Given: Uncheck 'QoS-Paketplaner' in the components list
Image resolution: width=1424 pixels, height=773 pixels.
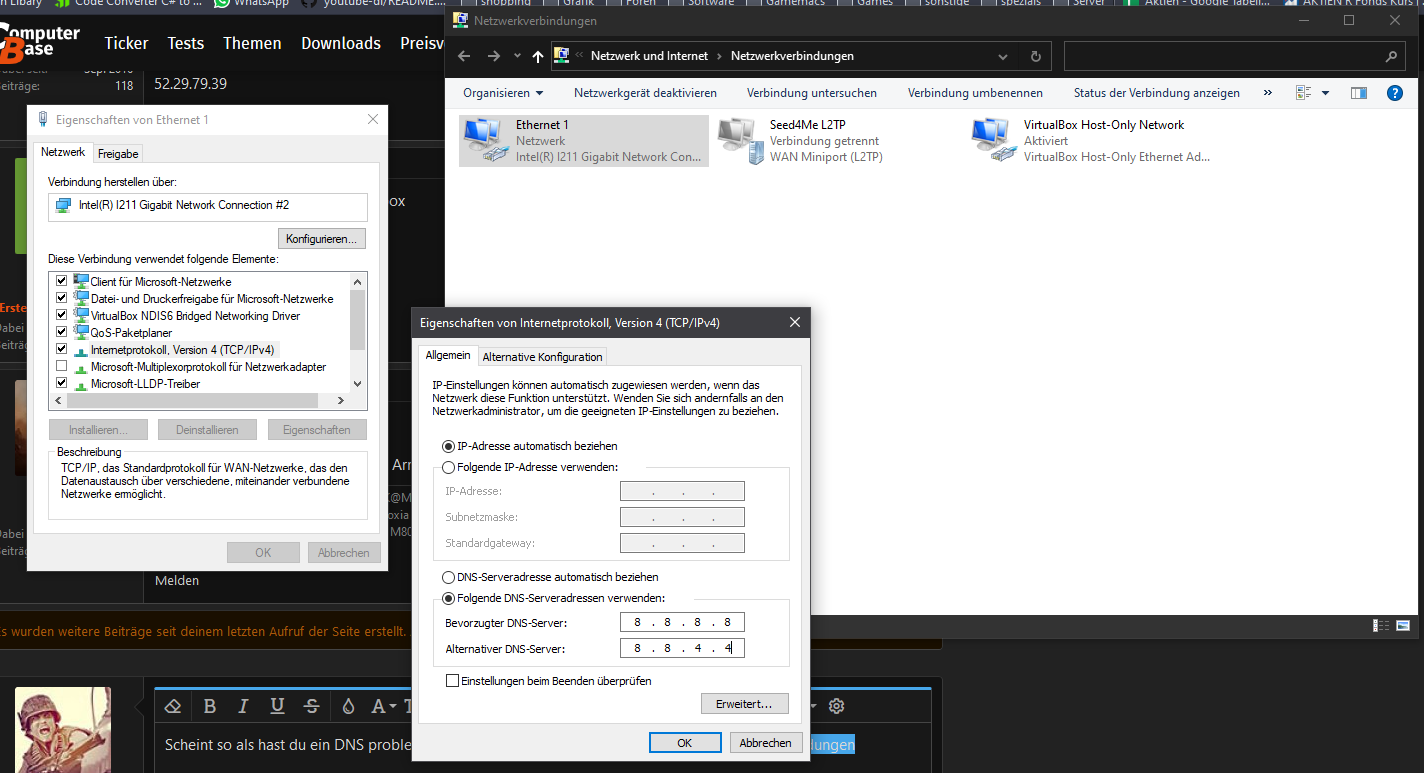Looking at the screenshot, I should pyautogui.click(x=61, y=332).
